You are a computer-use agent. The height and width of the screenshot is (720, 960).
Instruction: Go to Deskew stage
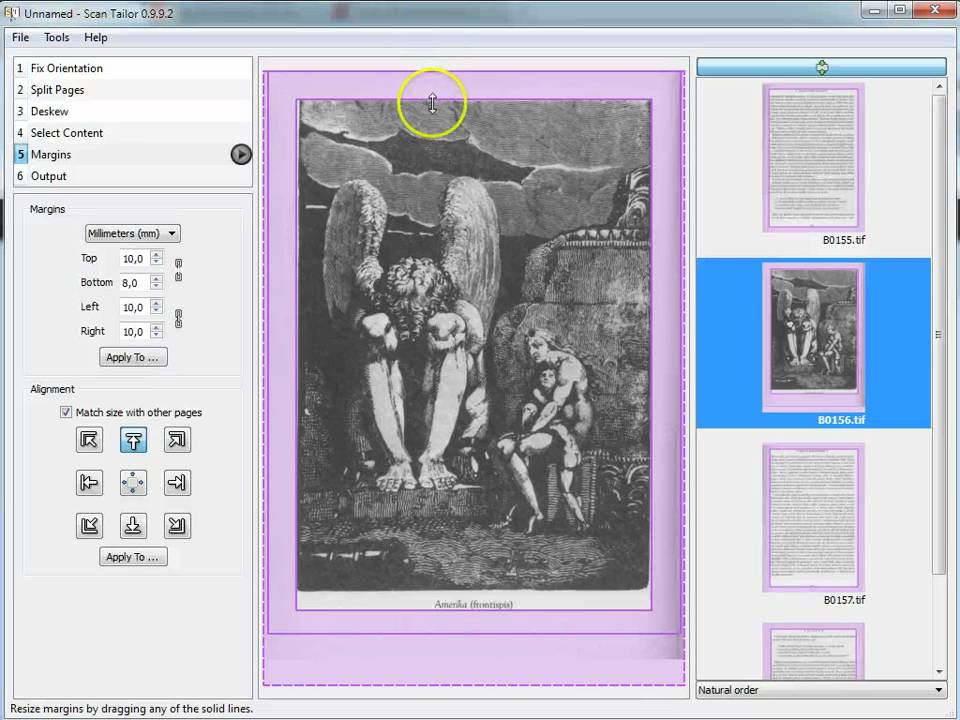tap(133, 111)
